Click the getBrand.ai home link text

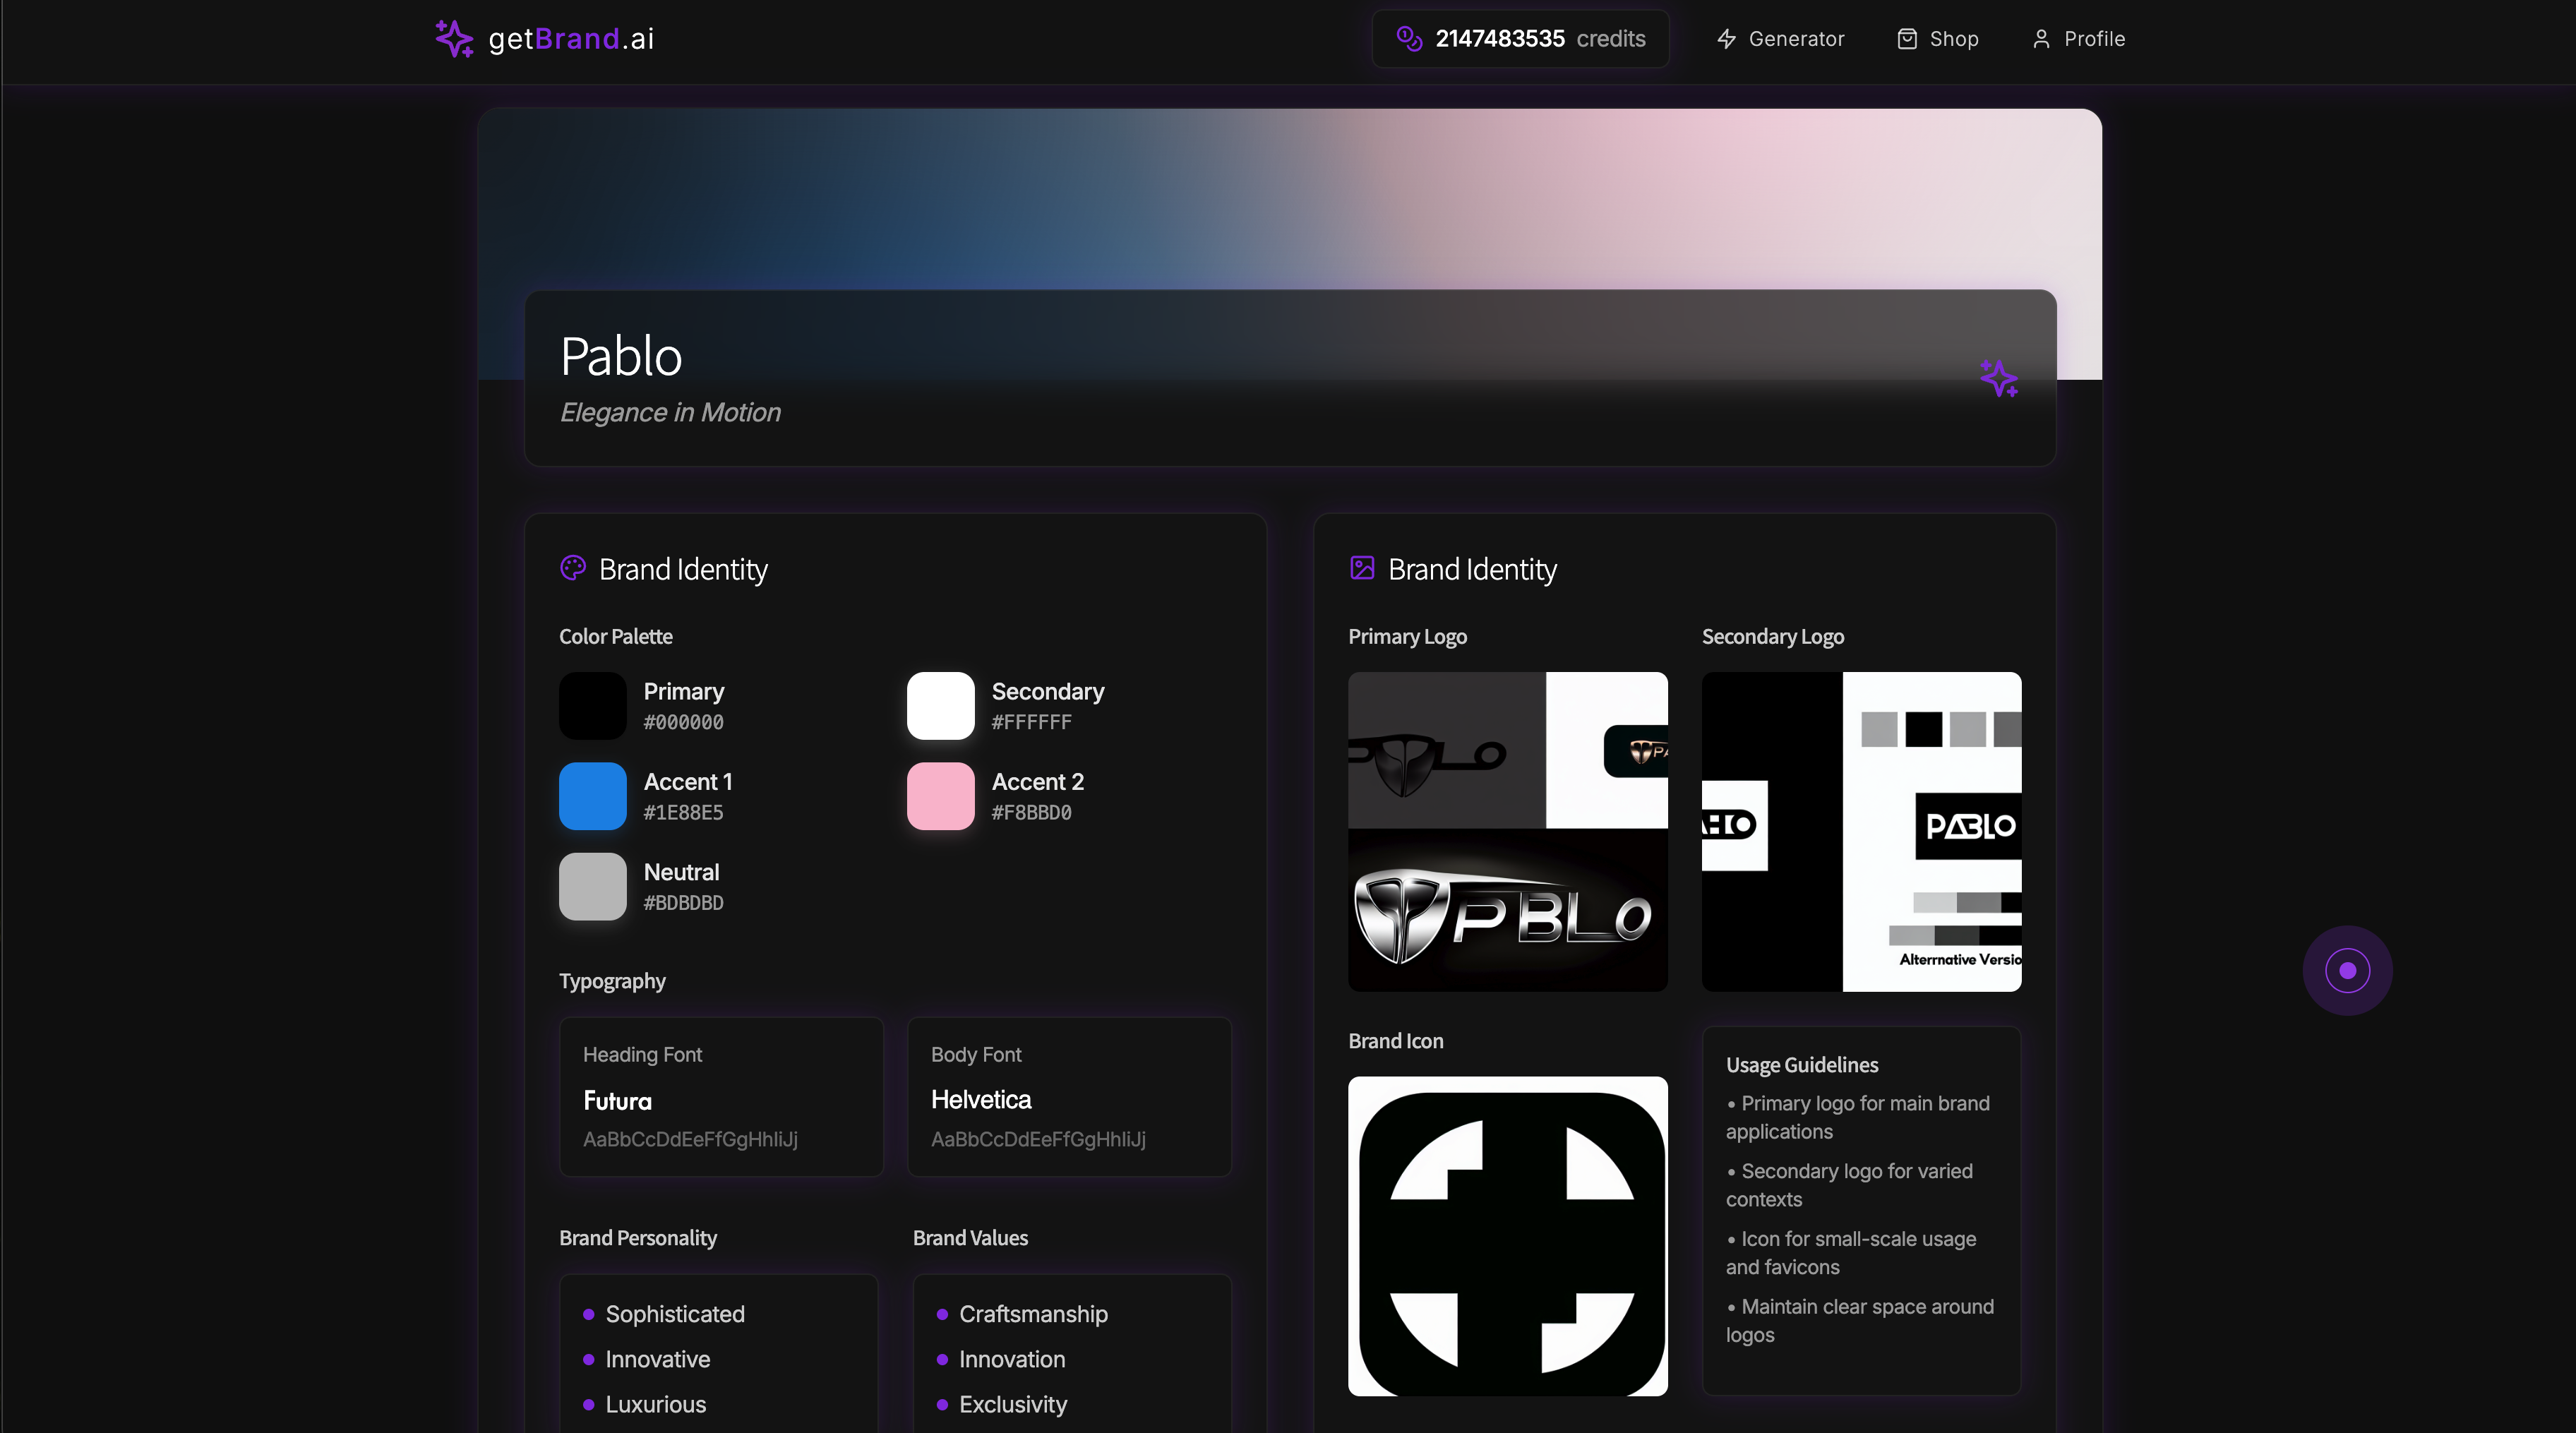[570, 39]
